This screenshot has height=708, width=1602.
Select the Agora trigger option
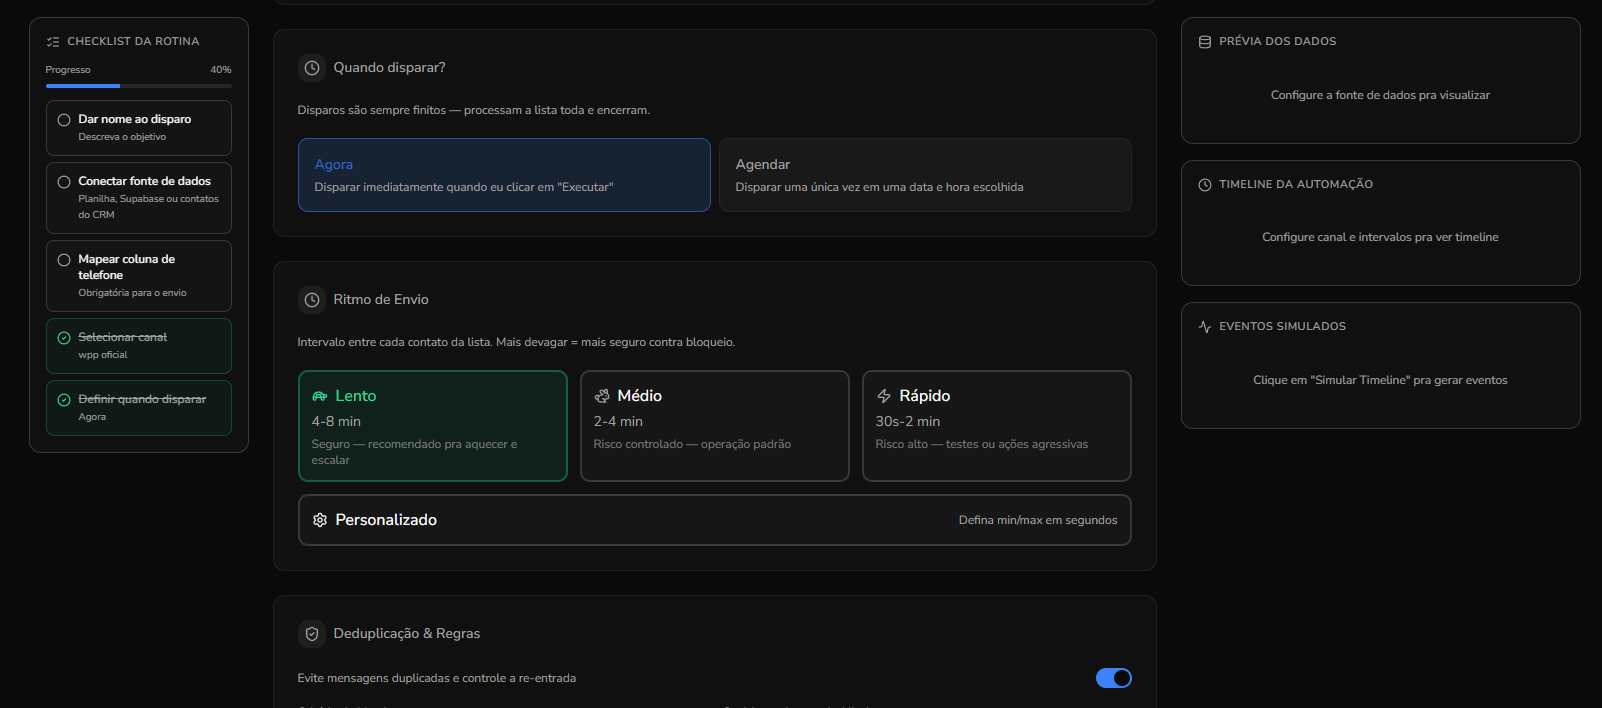coord(504,175)
